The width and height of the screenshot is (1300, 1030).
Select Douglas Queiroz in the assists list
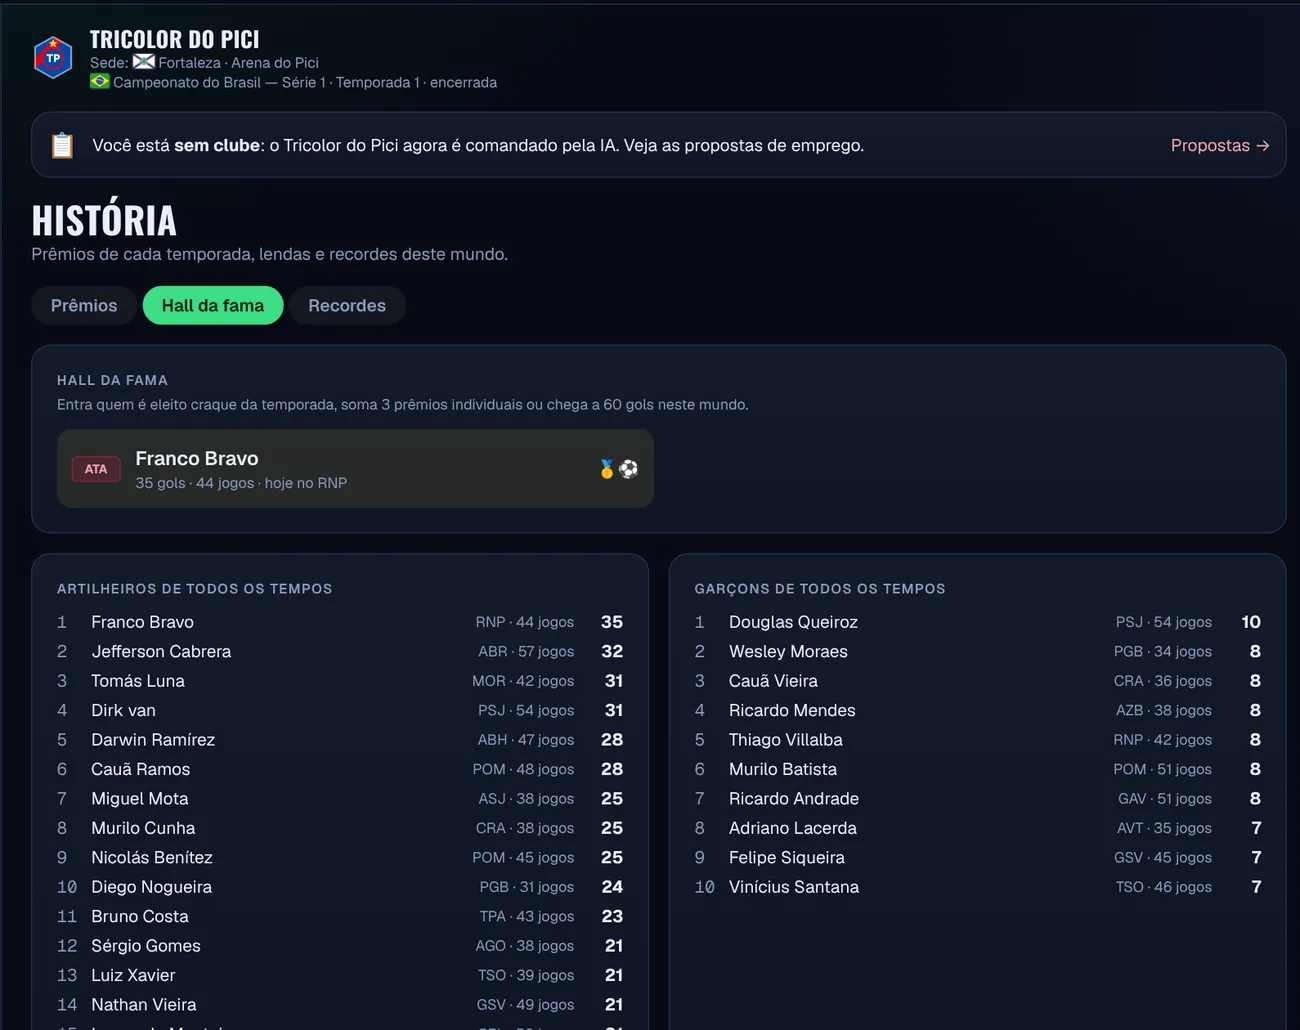[978, 622]
